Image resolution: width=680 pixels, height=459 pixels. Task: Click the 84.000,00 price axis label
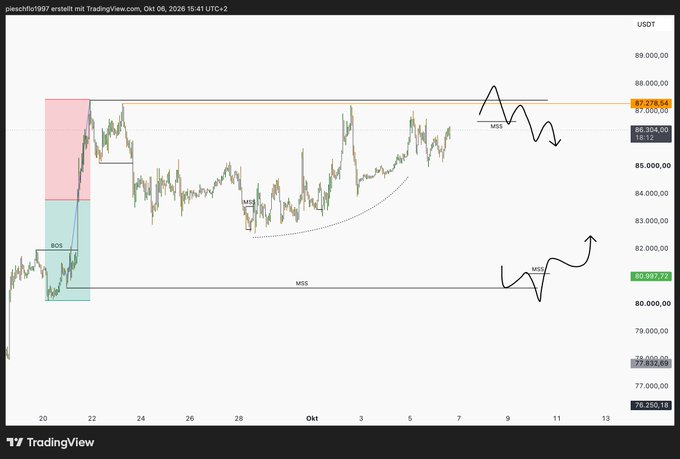click(651, 193)
